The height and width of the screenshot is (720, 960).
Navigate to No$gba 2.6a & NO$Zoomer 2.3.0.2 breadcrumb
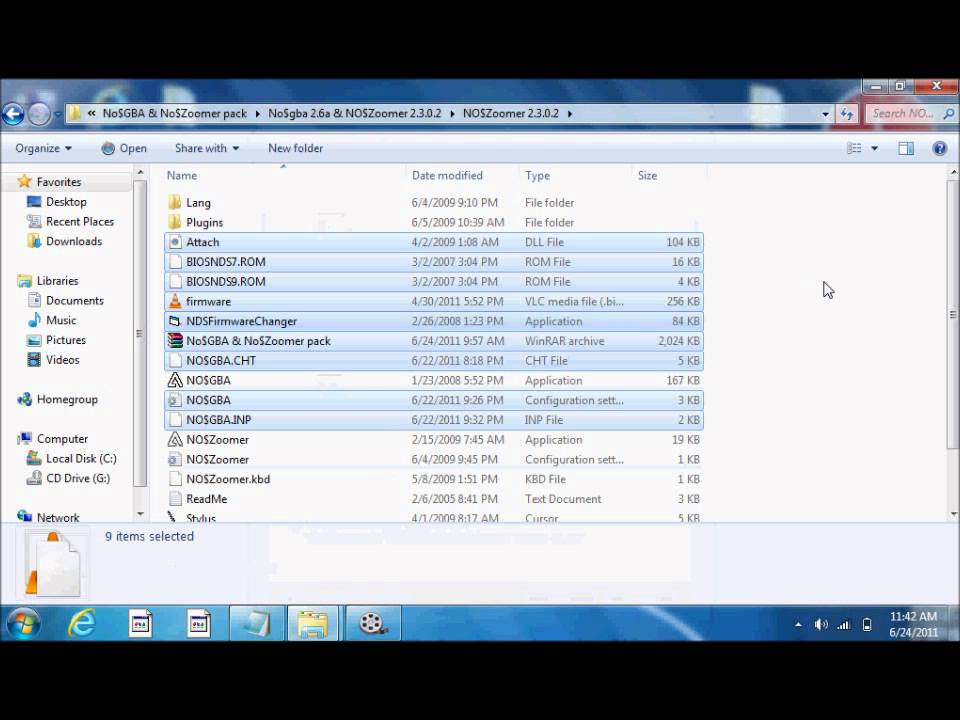click(x=354, y=113)
